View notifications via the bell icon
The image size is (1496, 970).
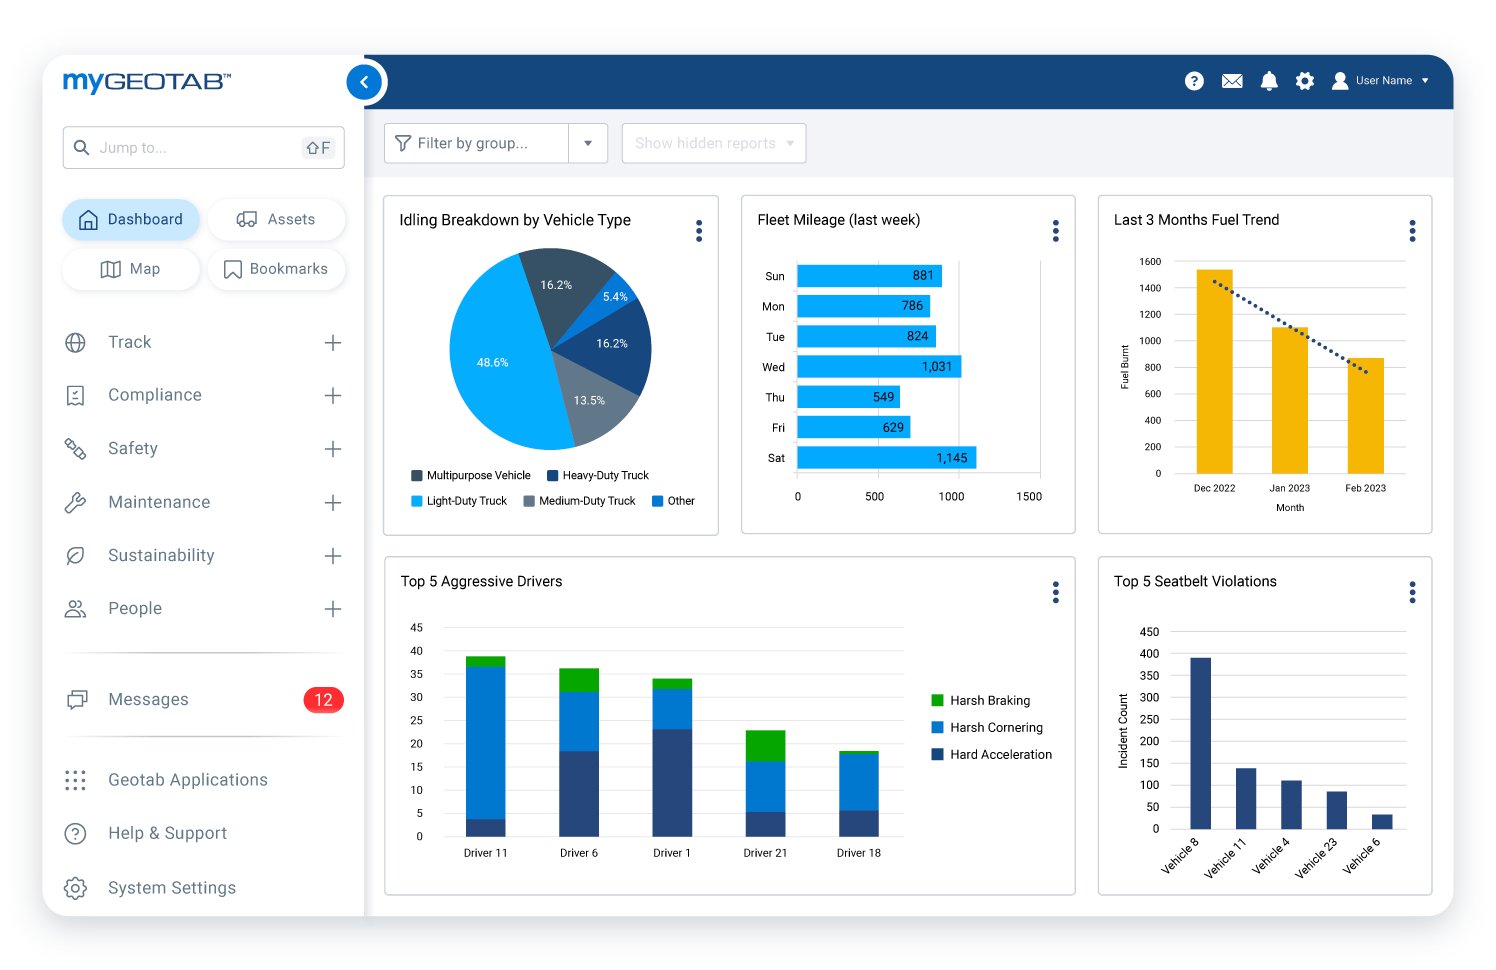(x=1269, y=81)
